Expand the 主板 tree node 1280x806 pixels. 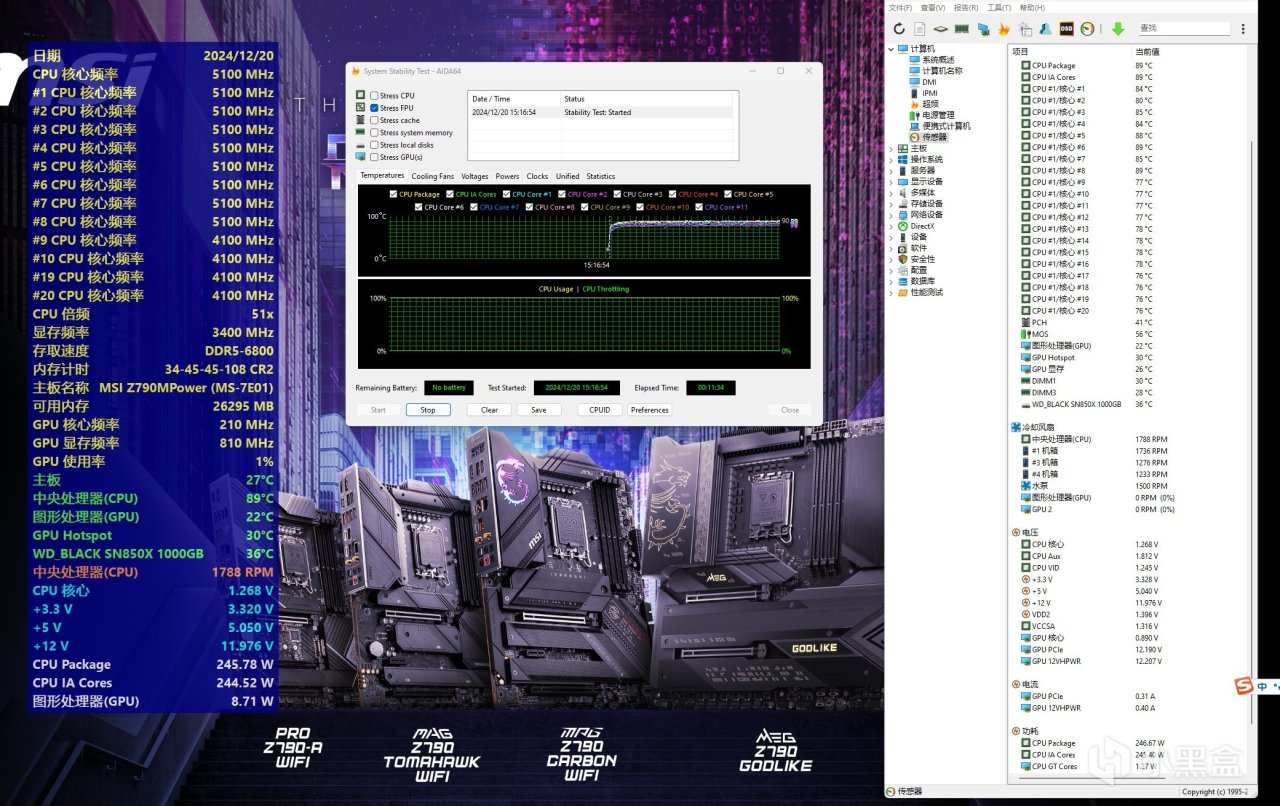pyautogui.click(x=891, y=148)
